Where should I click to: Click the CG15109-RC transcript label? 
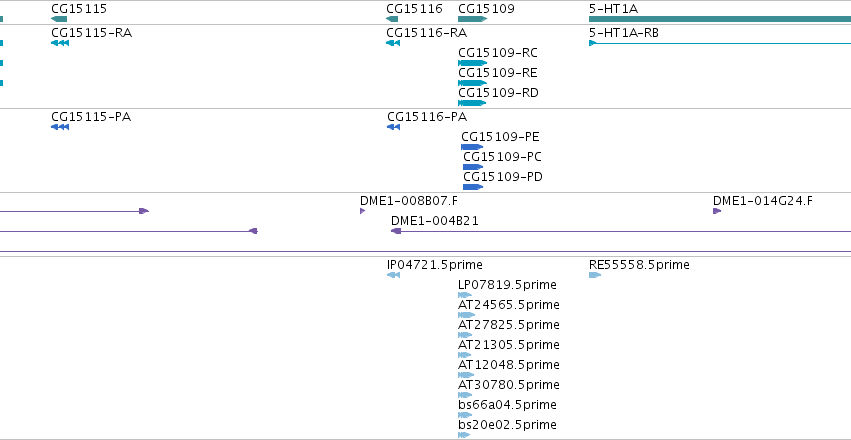498,53
